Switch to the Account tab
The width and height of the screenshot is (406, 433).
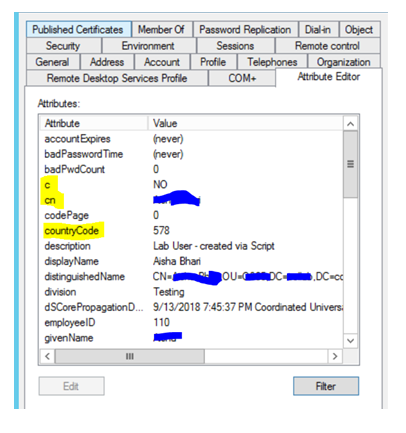click(162, 62)
